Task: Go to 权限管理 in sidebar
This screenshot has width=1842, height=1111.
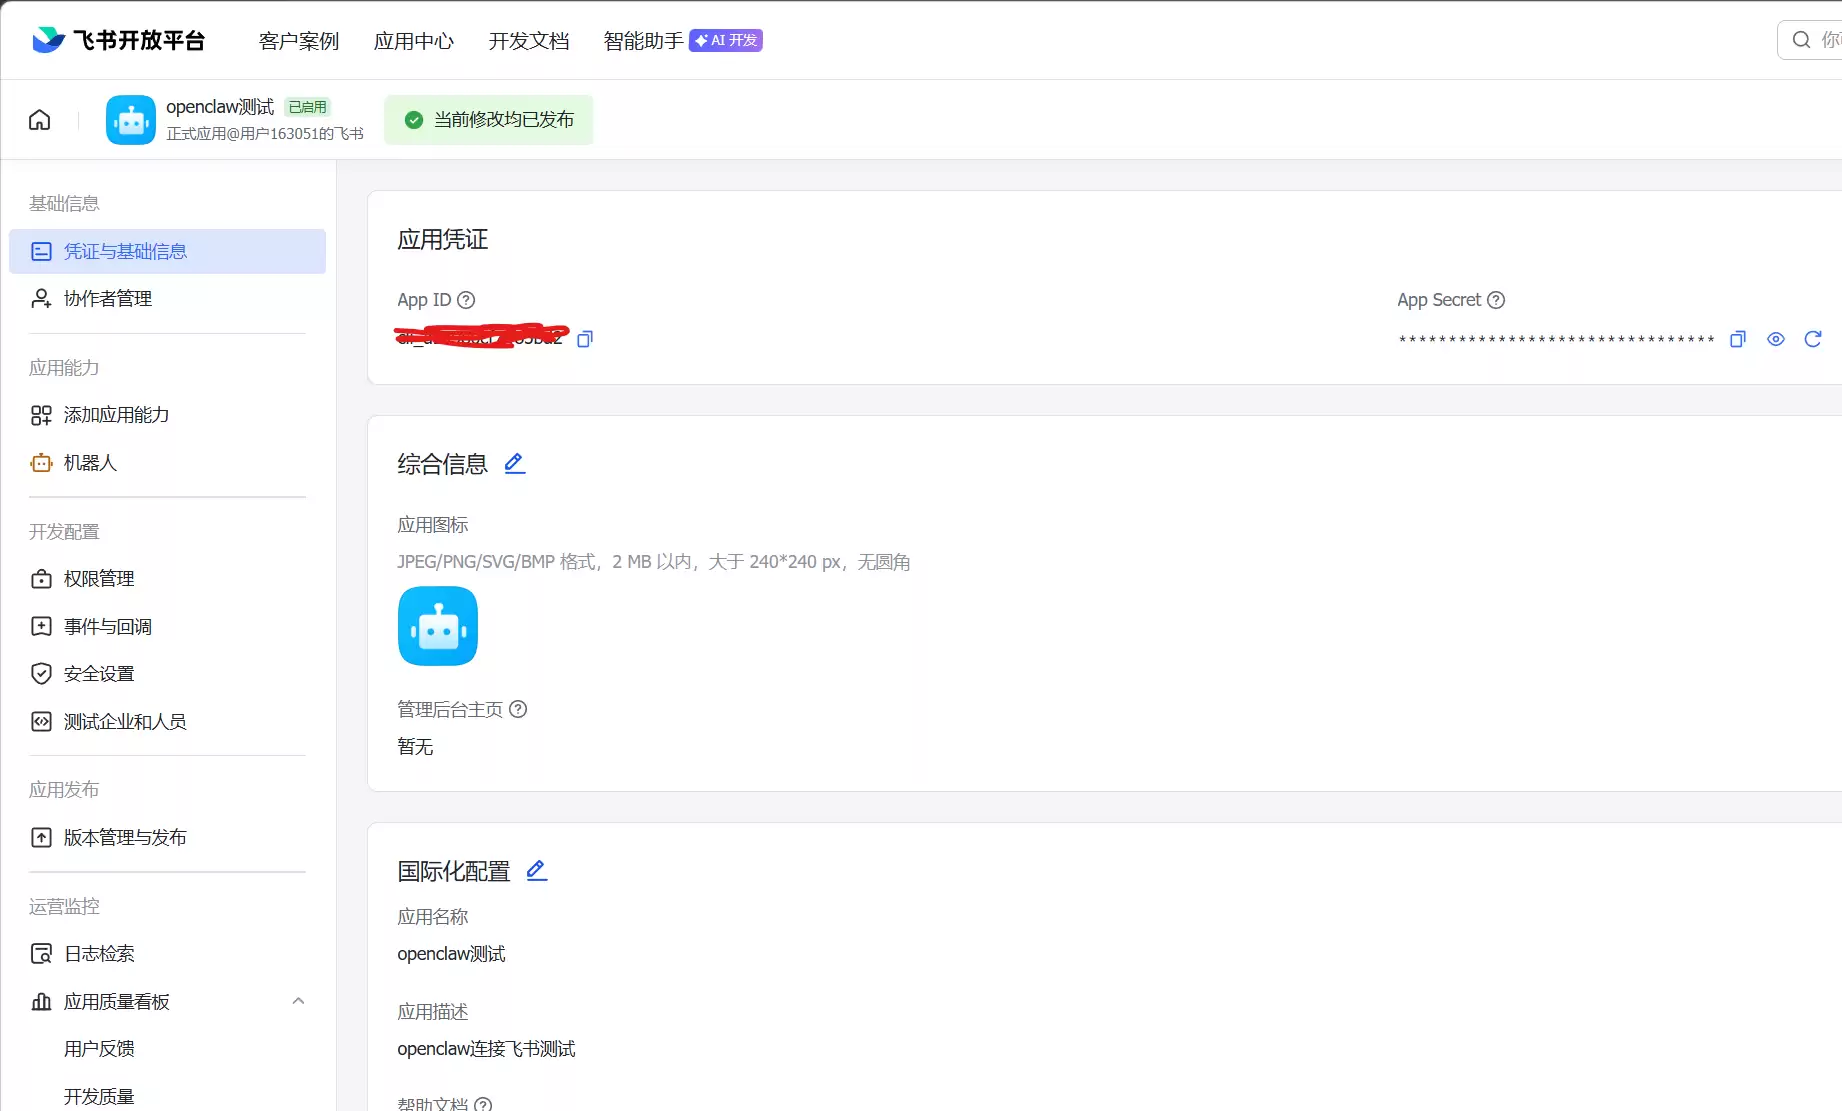Action: (x=98, y=579)
